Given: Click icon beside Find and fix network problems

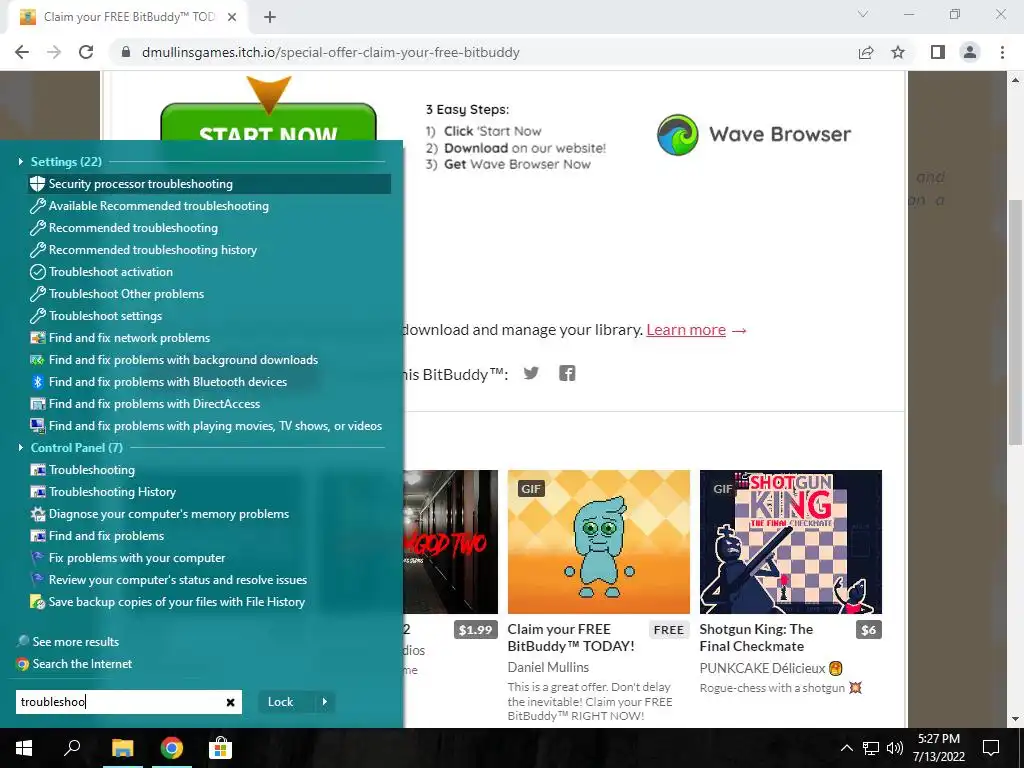Looking at the screenshot, I should (x=37, y=338).
